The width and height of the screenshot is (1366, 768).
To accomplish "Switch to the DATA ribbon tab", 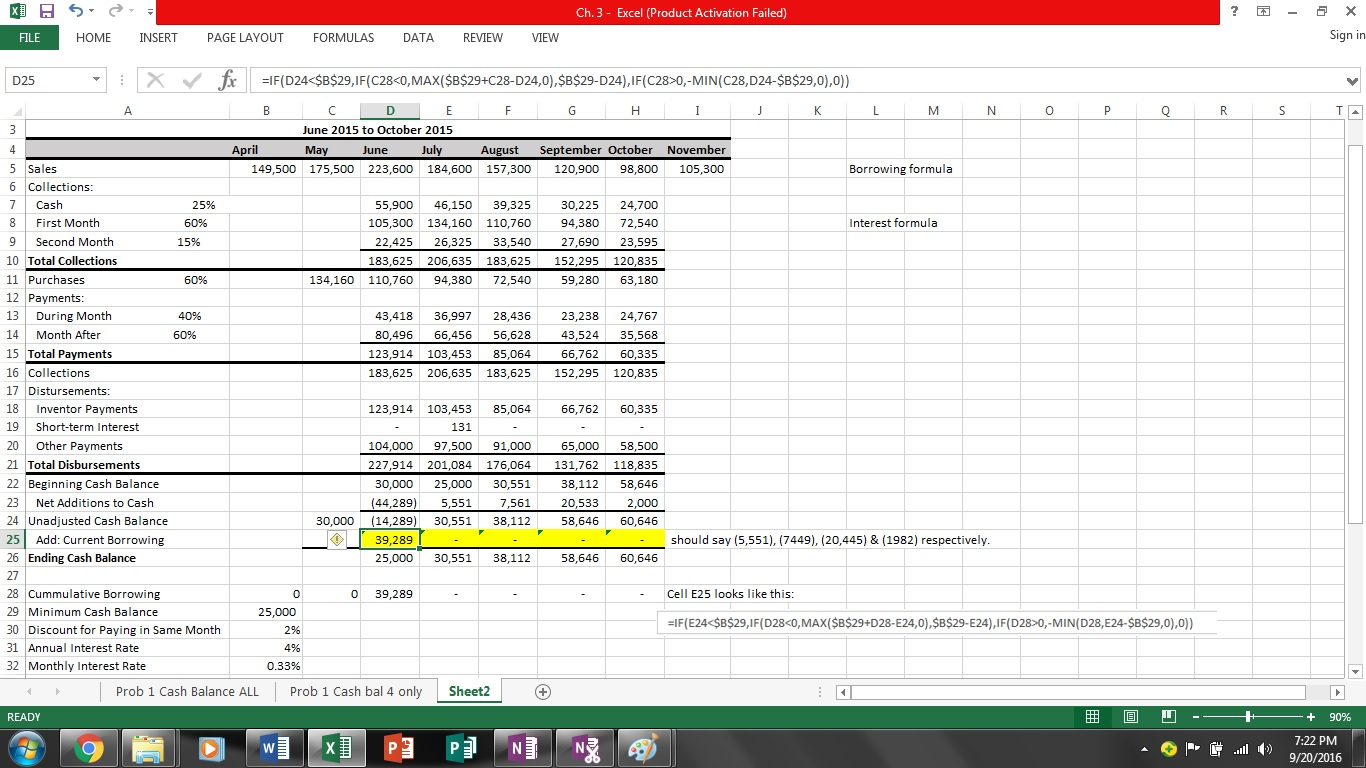I will pos(418,37).
